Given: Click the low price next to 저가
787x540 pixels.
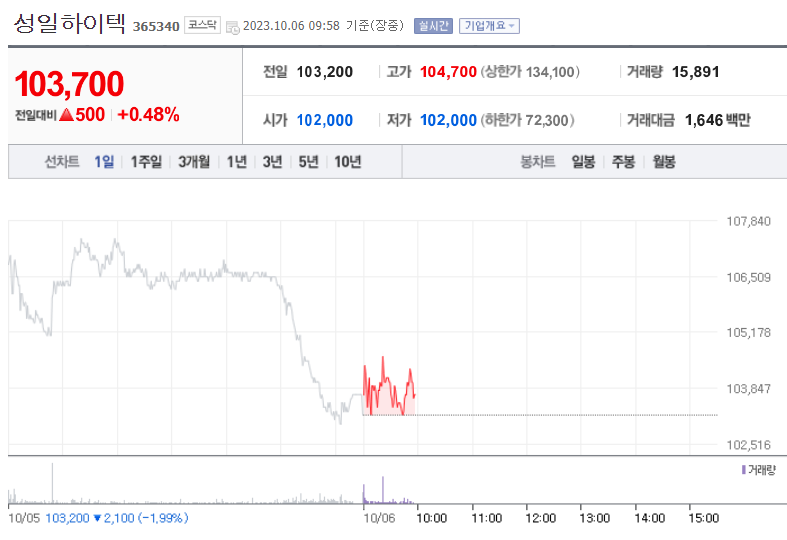Looking at the screenshot, I should 448,120.
